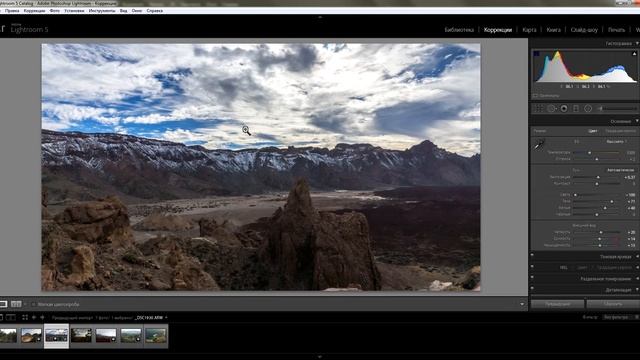Screen dimensions: 640x360
Task: Collapse the Гистограмма panel
Action: pos(637,43)
